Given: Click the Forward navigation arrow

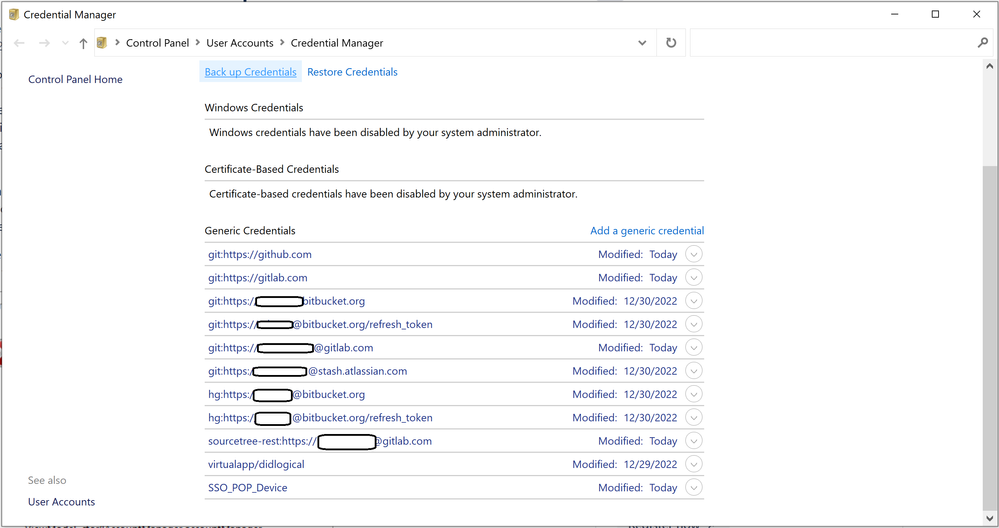Looking at the screenshot, I should click(44, 43).
